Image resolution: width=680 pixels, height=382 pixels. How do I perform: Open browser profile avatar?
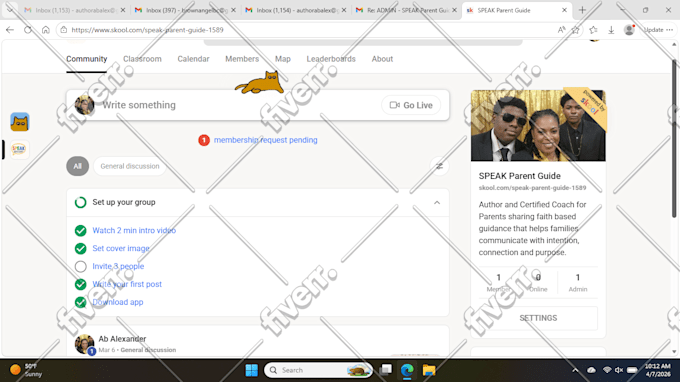tap(629, 29)
